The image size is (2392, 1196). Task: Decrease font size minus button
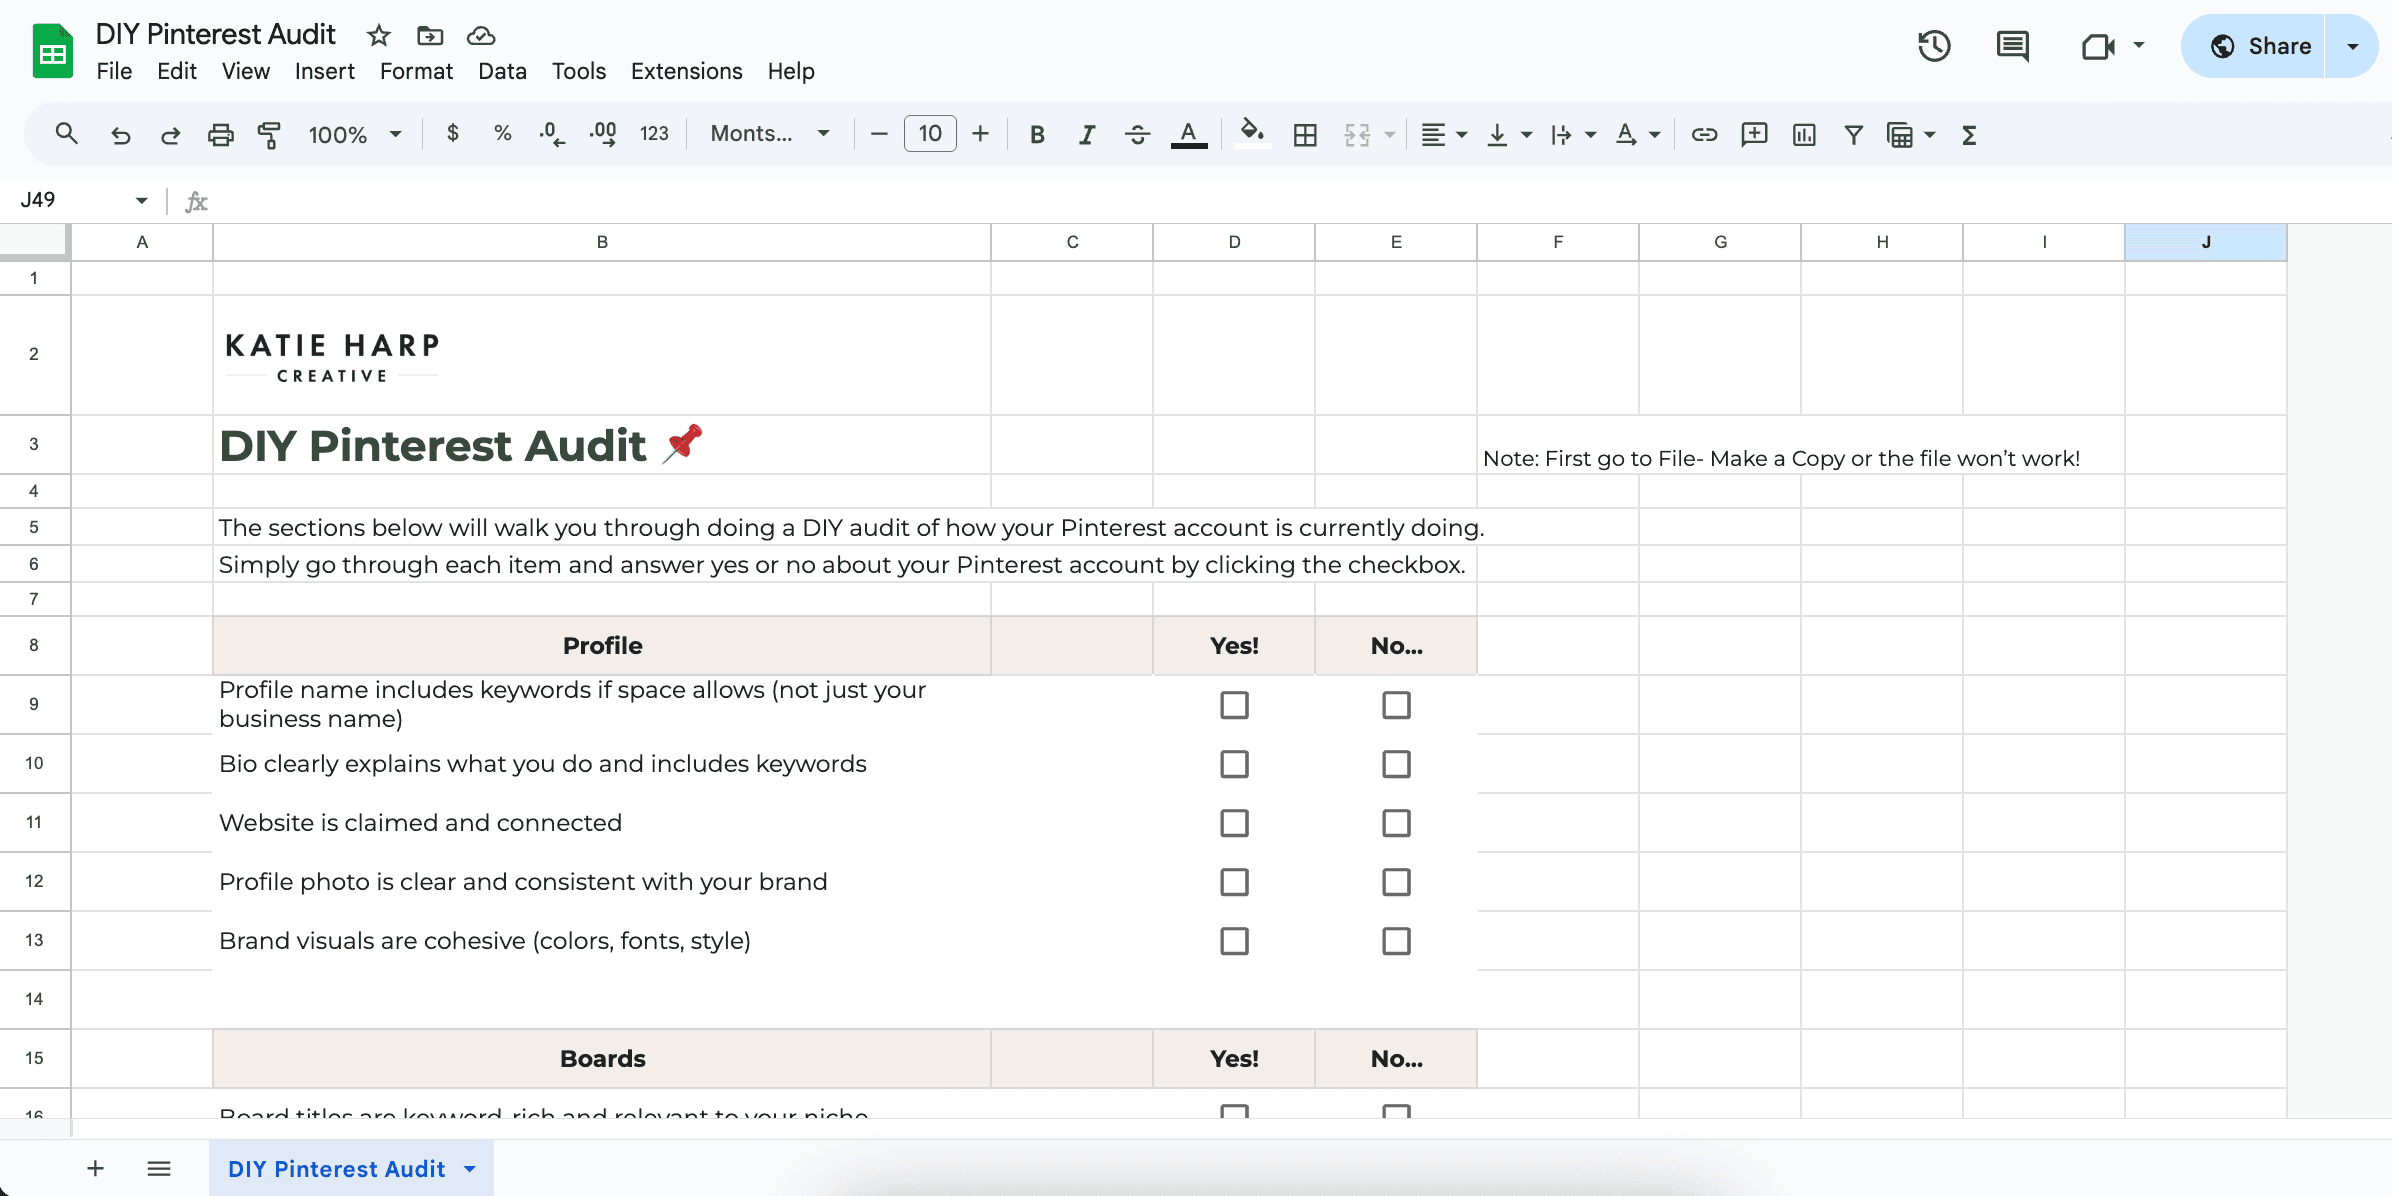click(x=879, y=134)
